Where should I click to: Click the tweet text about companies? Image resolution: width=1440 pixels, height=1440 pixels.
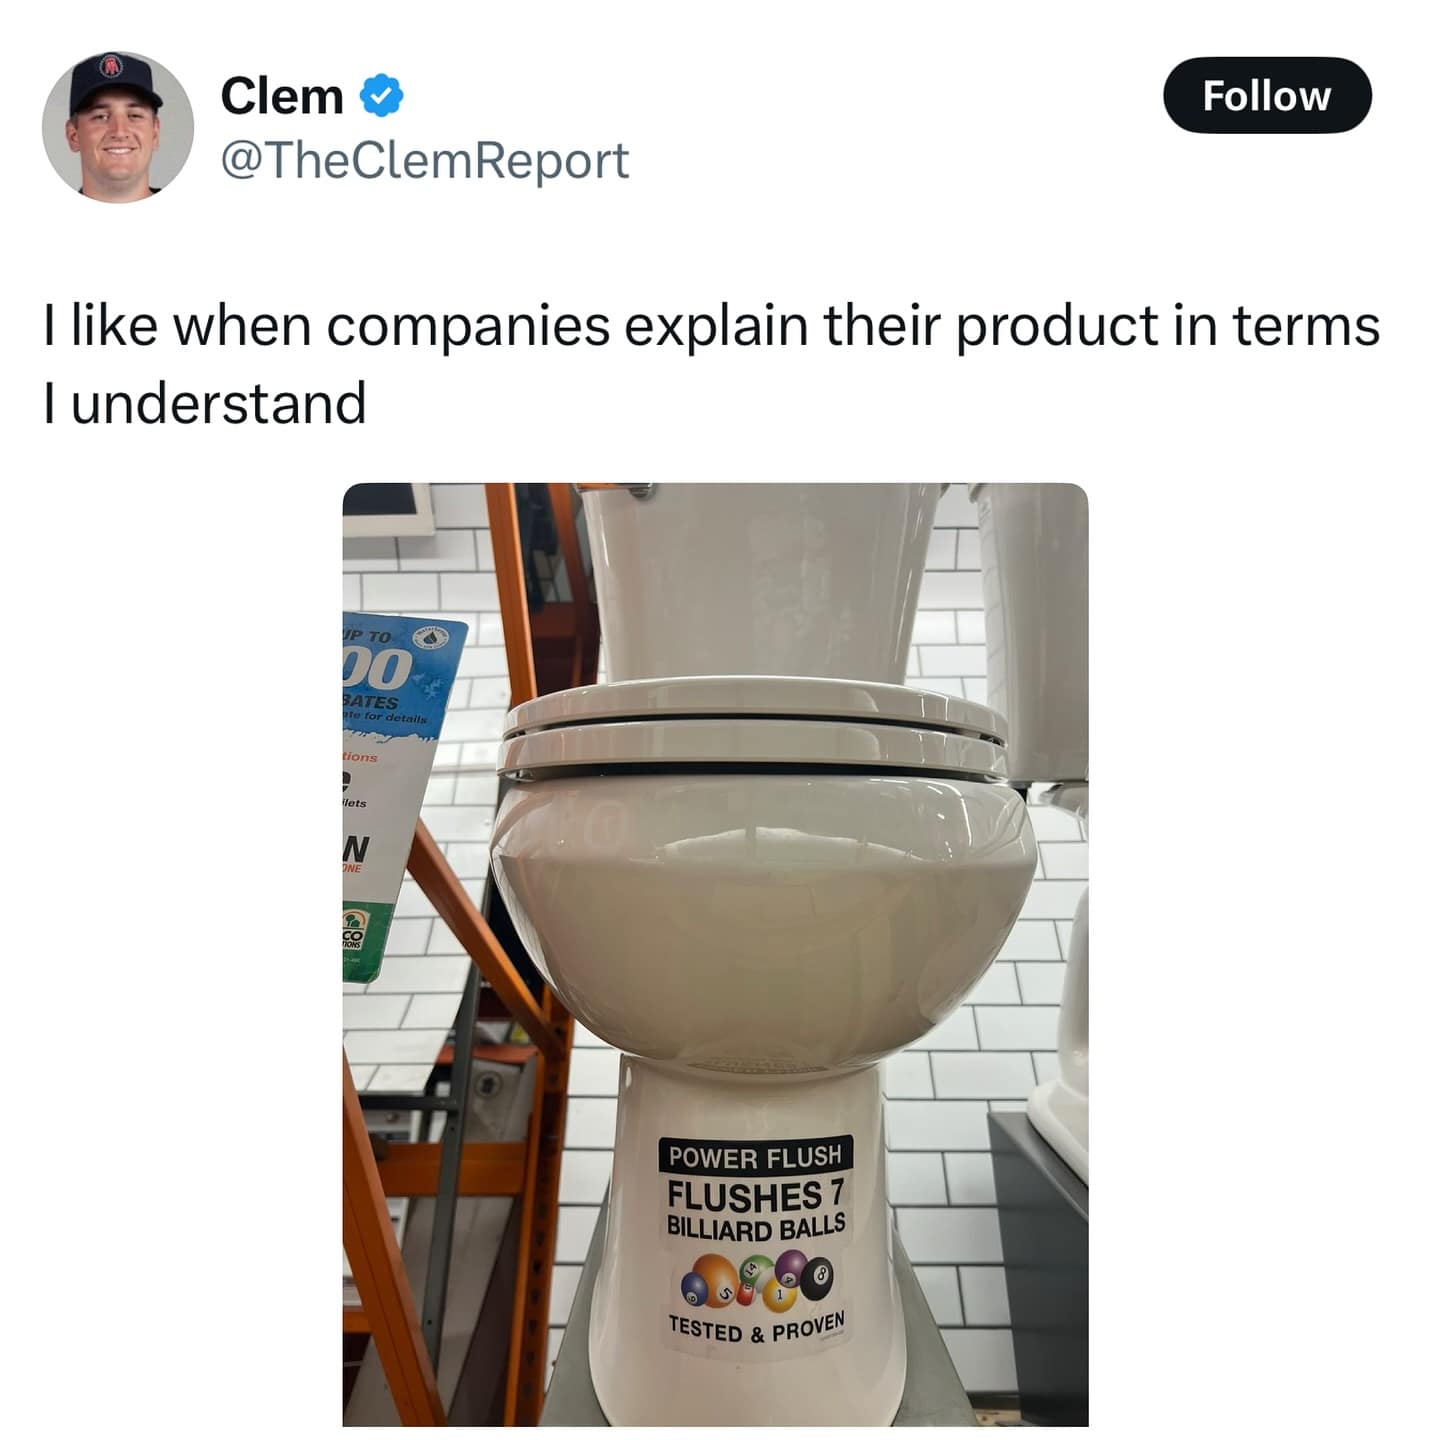(x=711, y=364)
